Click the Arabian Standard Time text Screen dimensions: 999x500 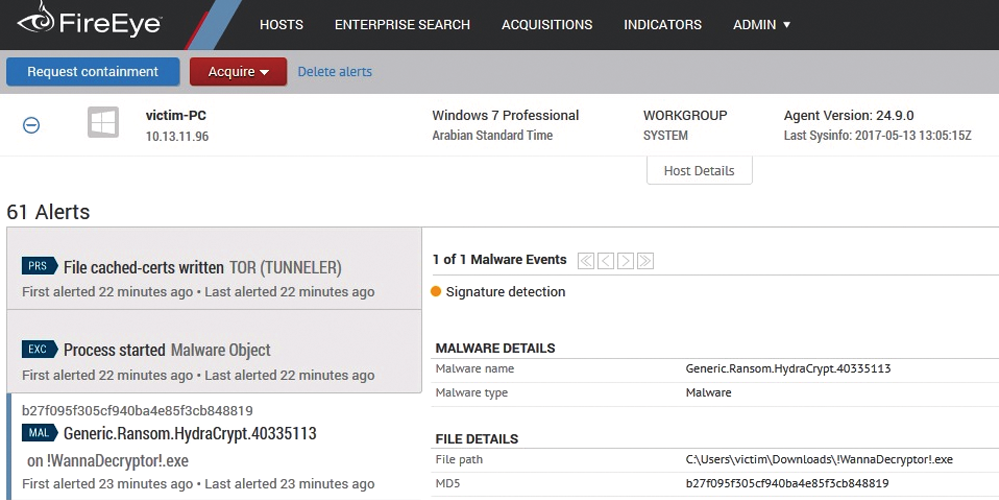tap(492, 135)
